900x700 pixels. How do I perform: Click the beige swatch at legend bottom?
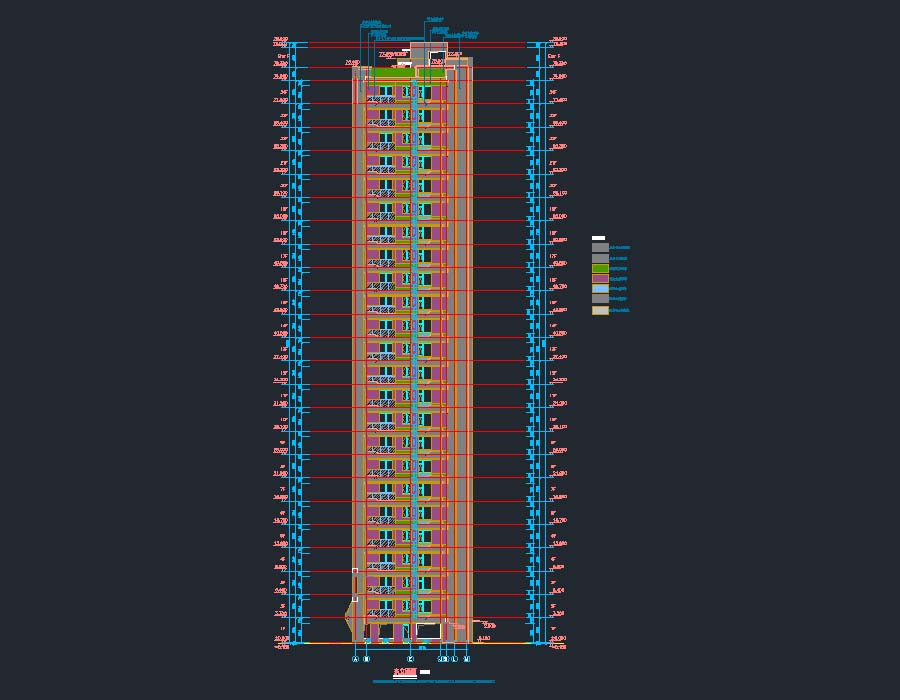600,310
